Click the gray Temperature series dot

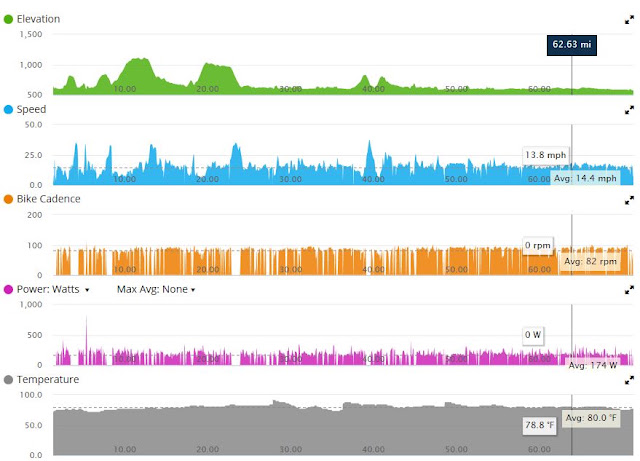tap(8, 380)
